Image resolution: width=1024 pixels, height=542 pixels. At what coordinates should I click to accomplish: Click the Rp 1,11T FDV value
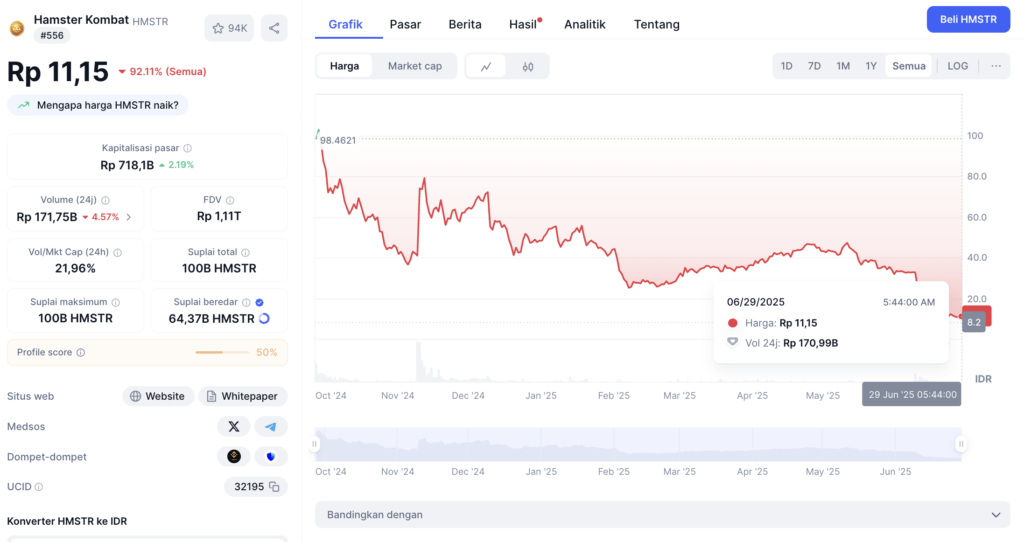point(219,216)
